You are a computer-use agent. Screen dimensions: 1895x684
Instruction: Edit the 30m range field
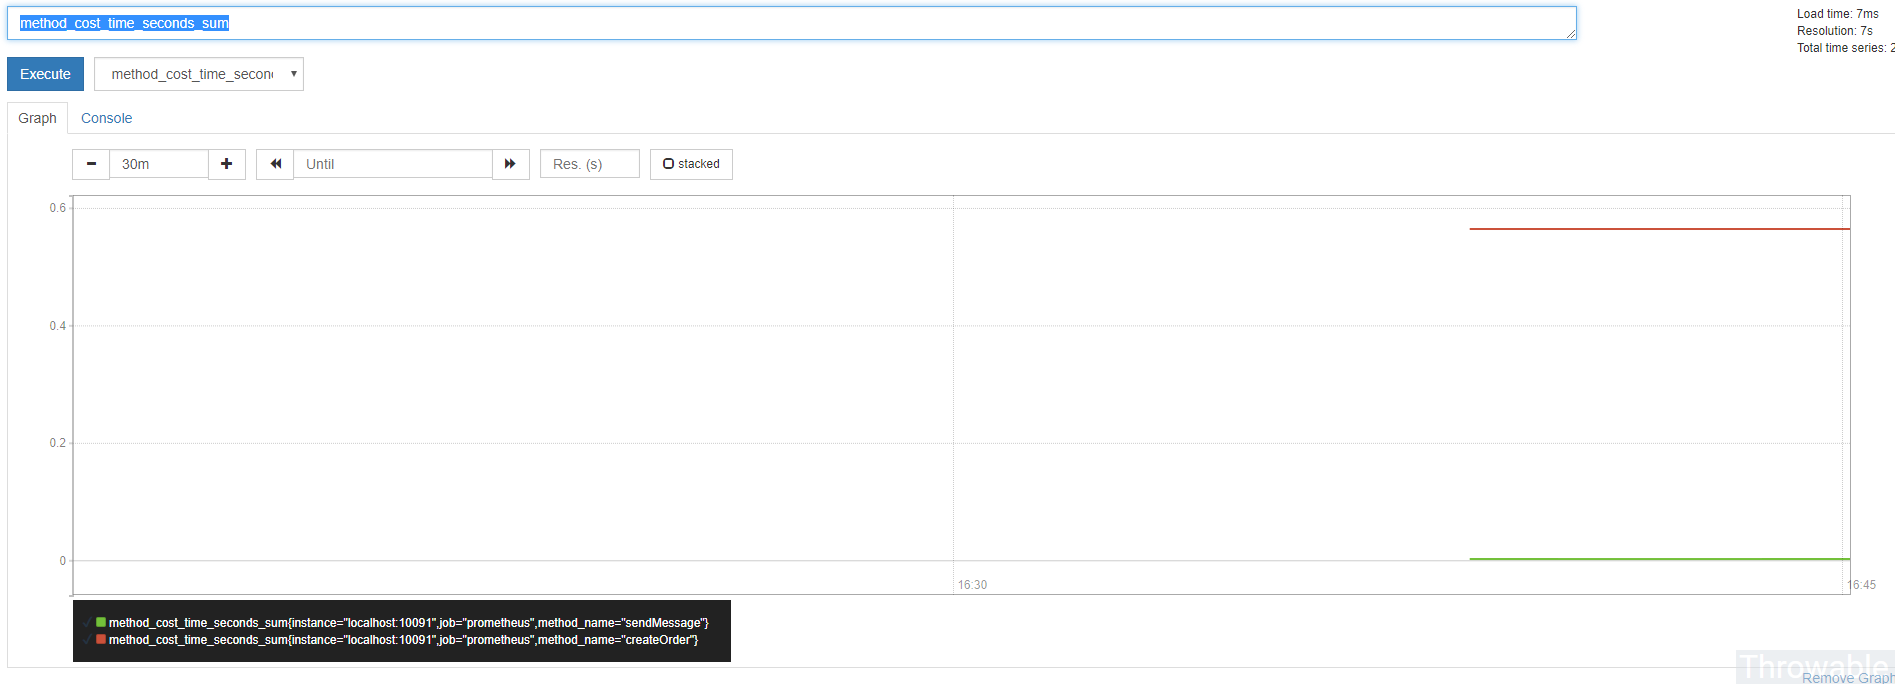(159, 164)
